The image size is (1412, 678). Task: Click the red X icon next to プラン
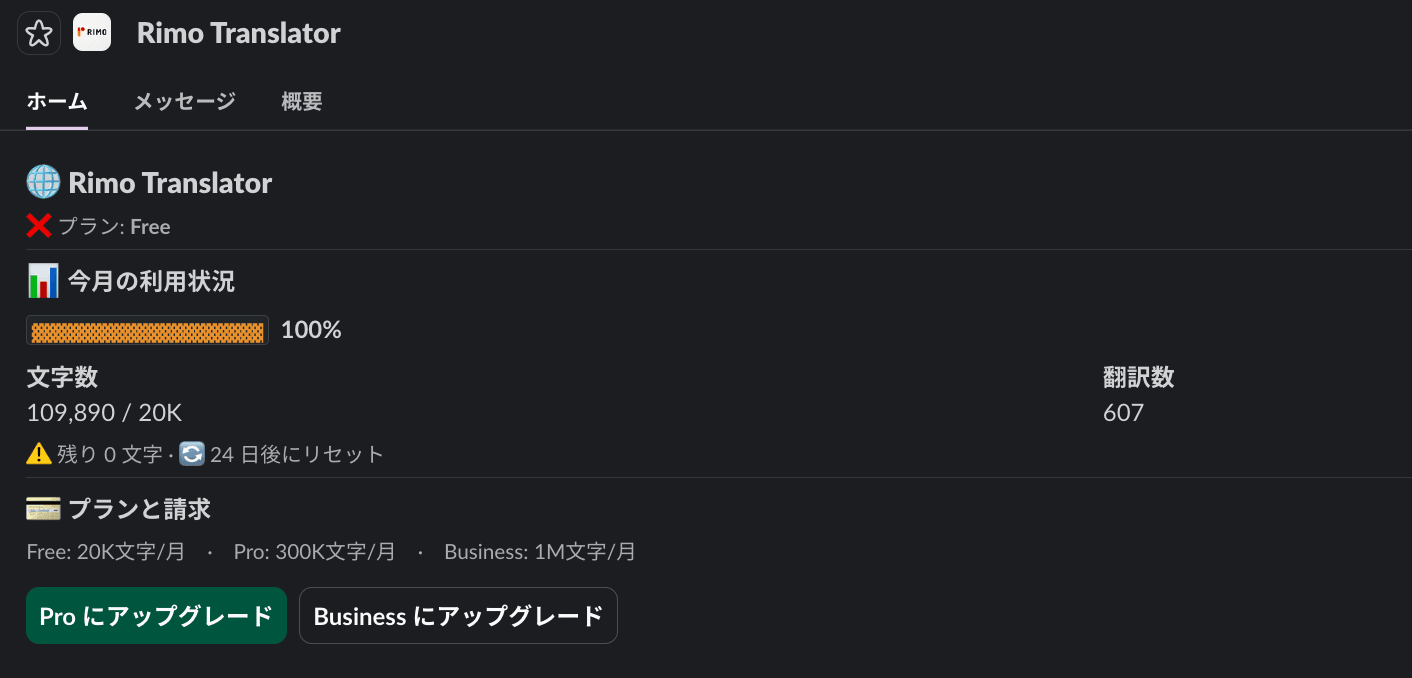38,225
